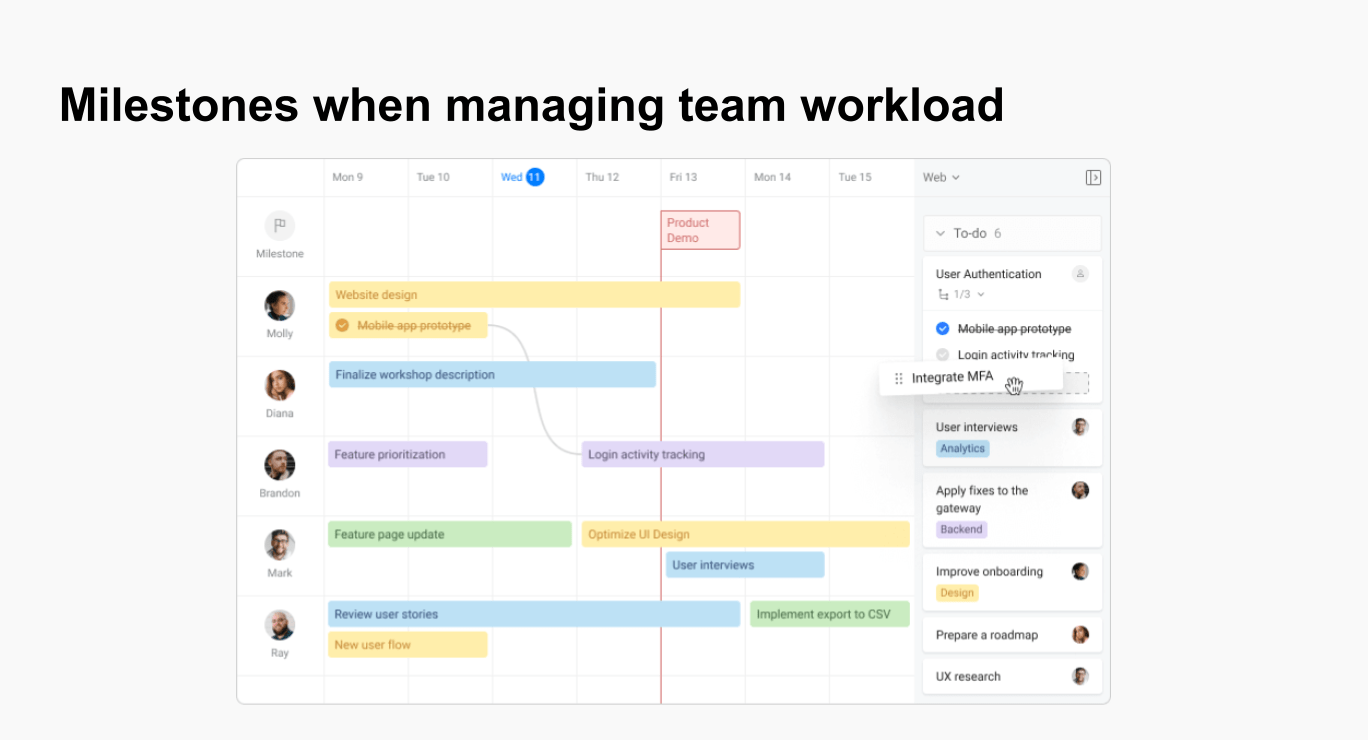Collapse the side panel using the top-right icon

point(1093,177)
